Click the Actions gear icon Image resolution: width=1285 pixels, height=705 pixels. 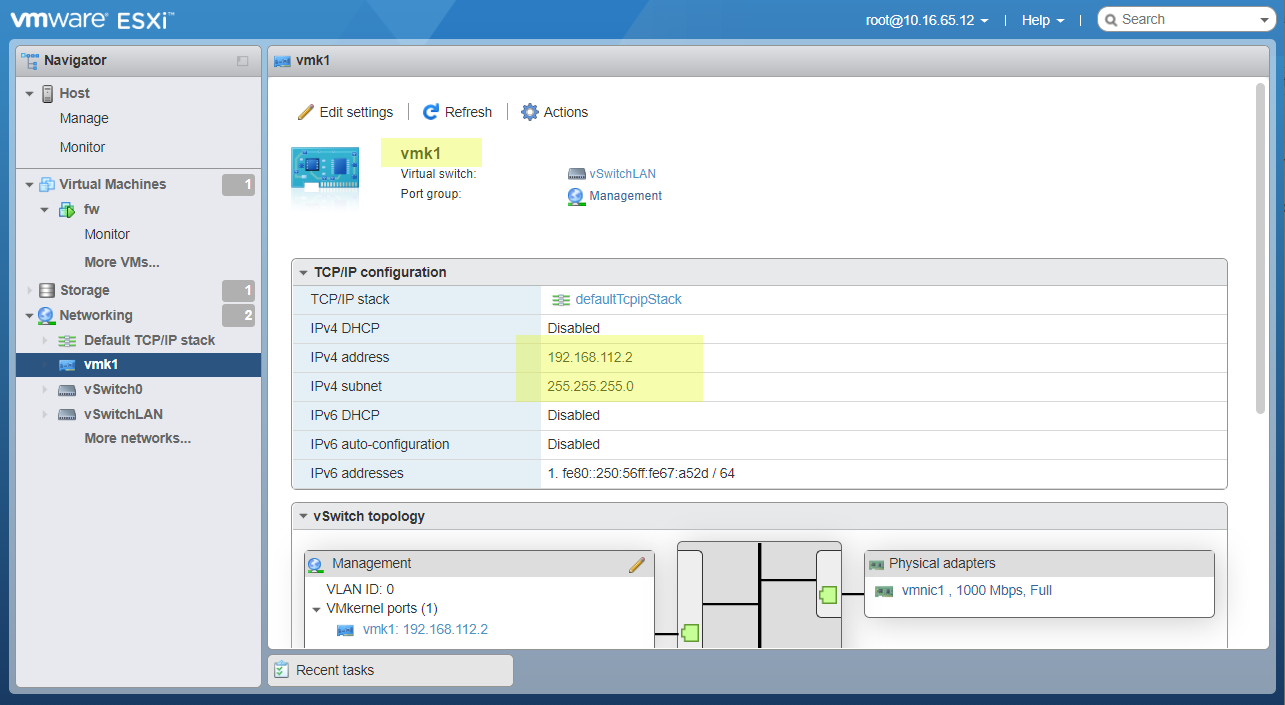tap(530, 112)
